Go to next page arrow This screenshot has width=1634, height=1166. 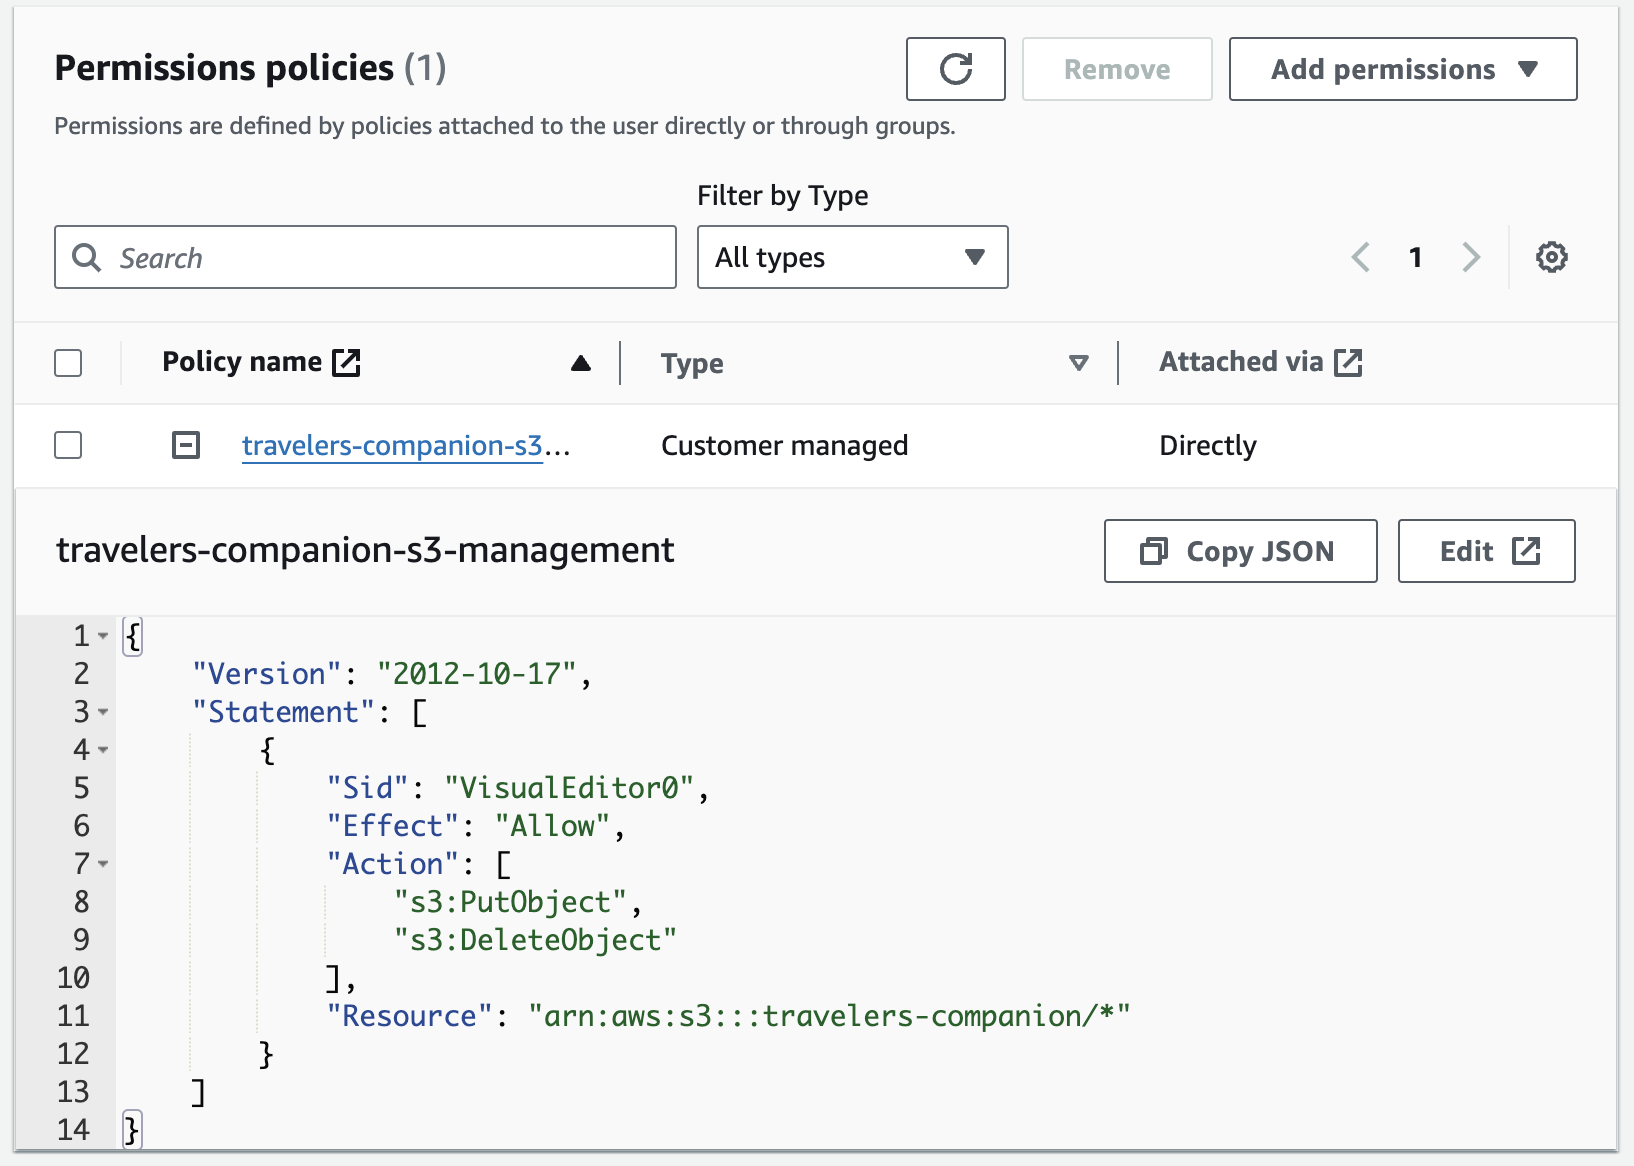1471,257
